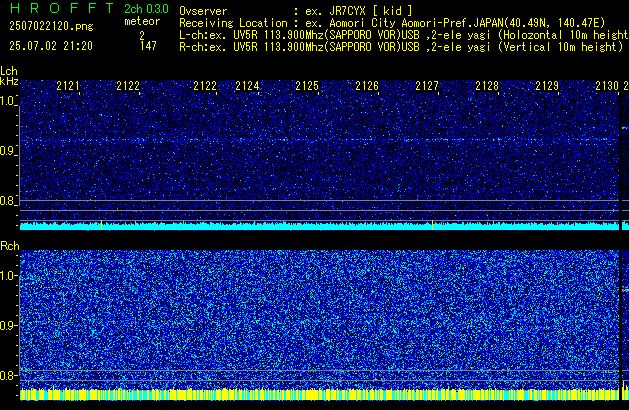
Task: Click the observer line with JR7CYX
Action: pyautogui.click(x=296, y=11)
